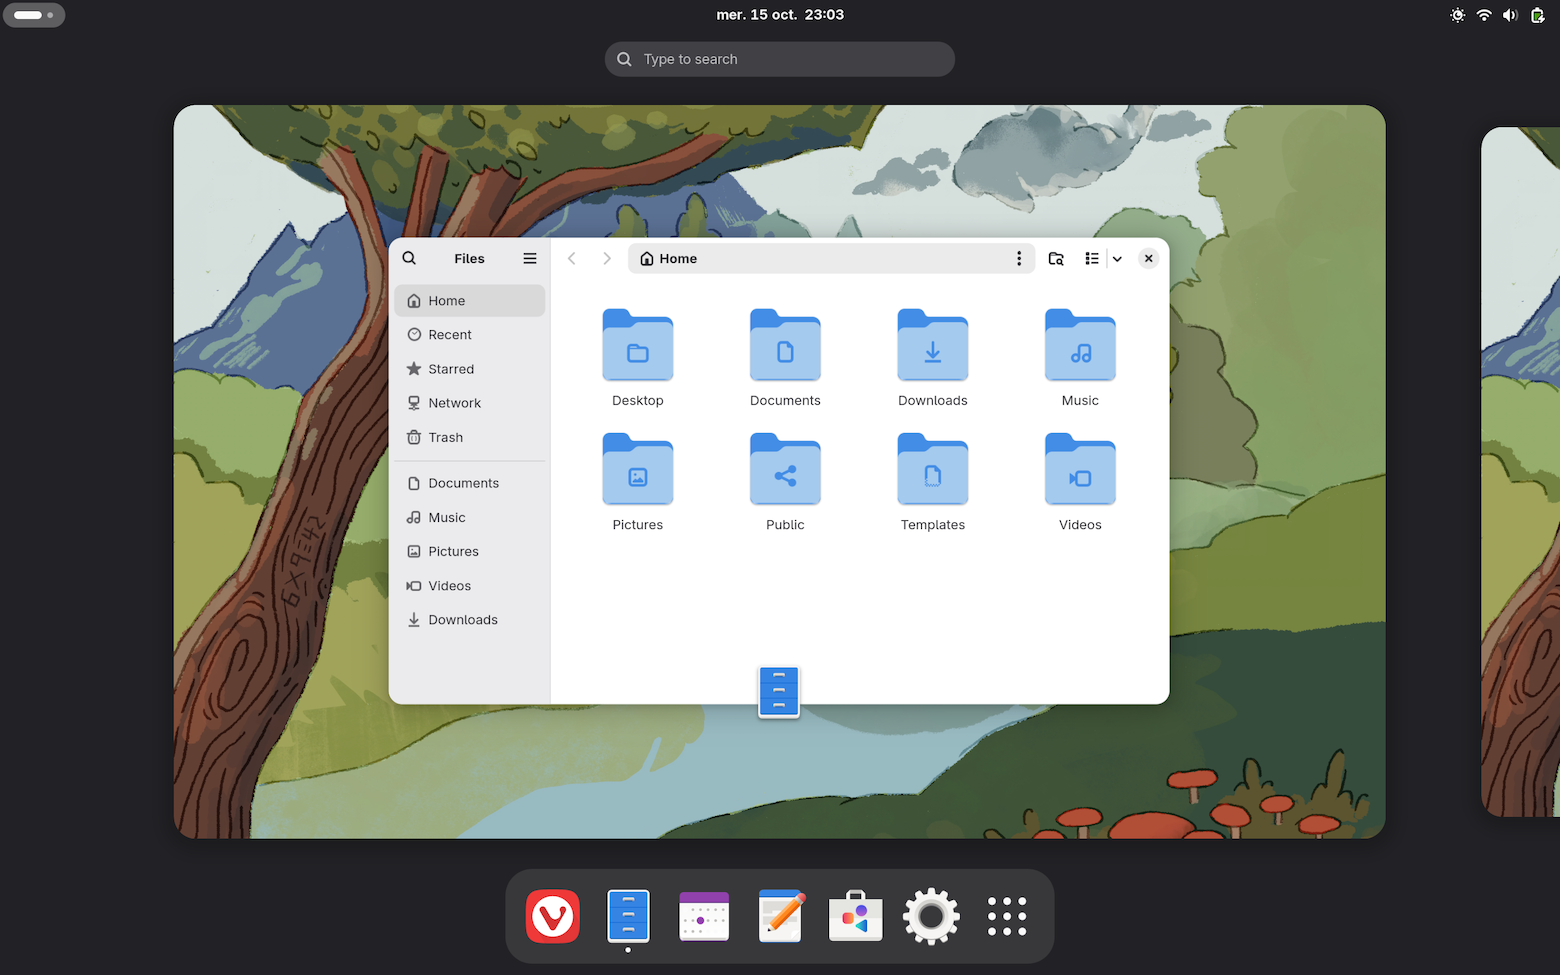
Task: Click the search icon in Files
Action: point(409,258)
